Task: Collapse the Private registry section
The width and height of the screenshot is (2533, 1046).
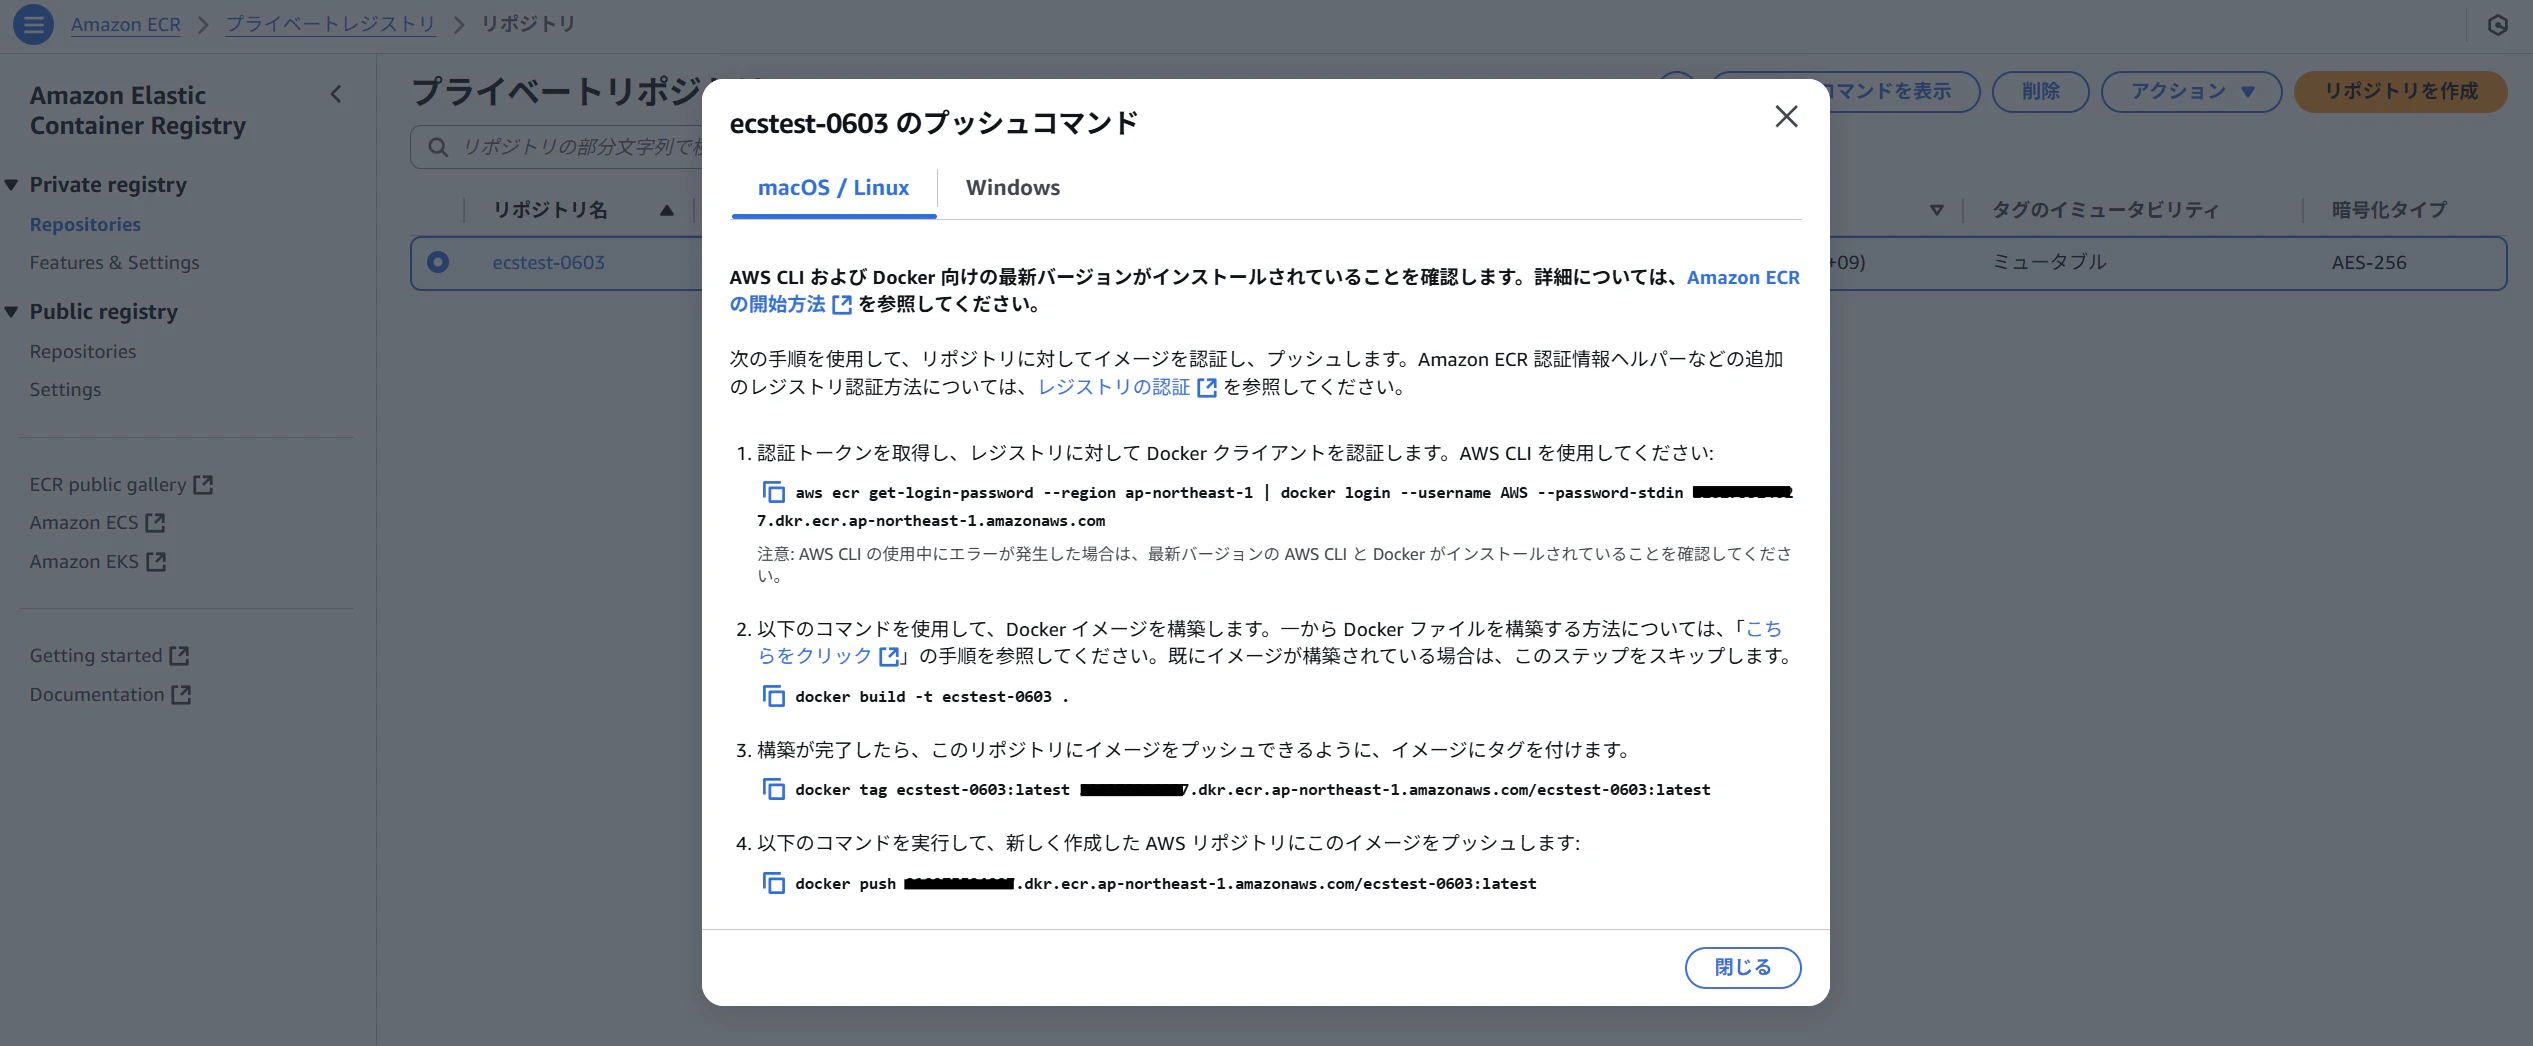Action: [12, 185]
